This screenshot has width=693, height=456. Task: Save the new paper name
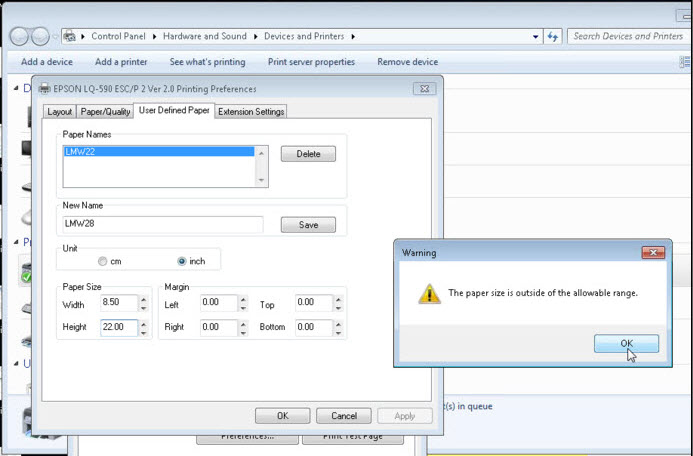pos(308,225)
